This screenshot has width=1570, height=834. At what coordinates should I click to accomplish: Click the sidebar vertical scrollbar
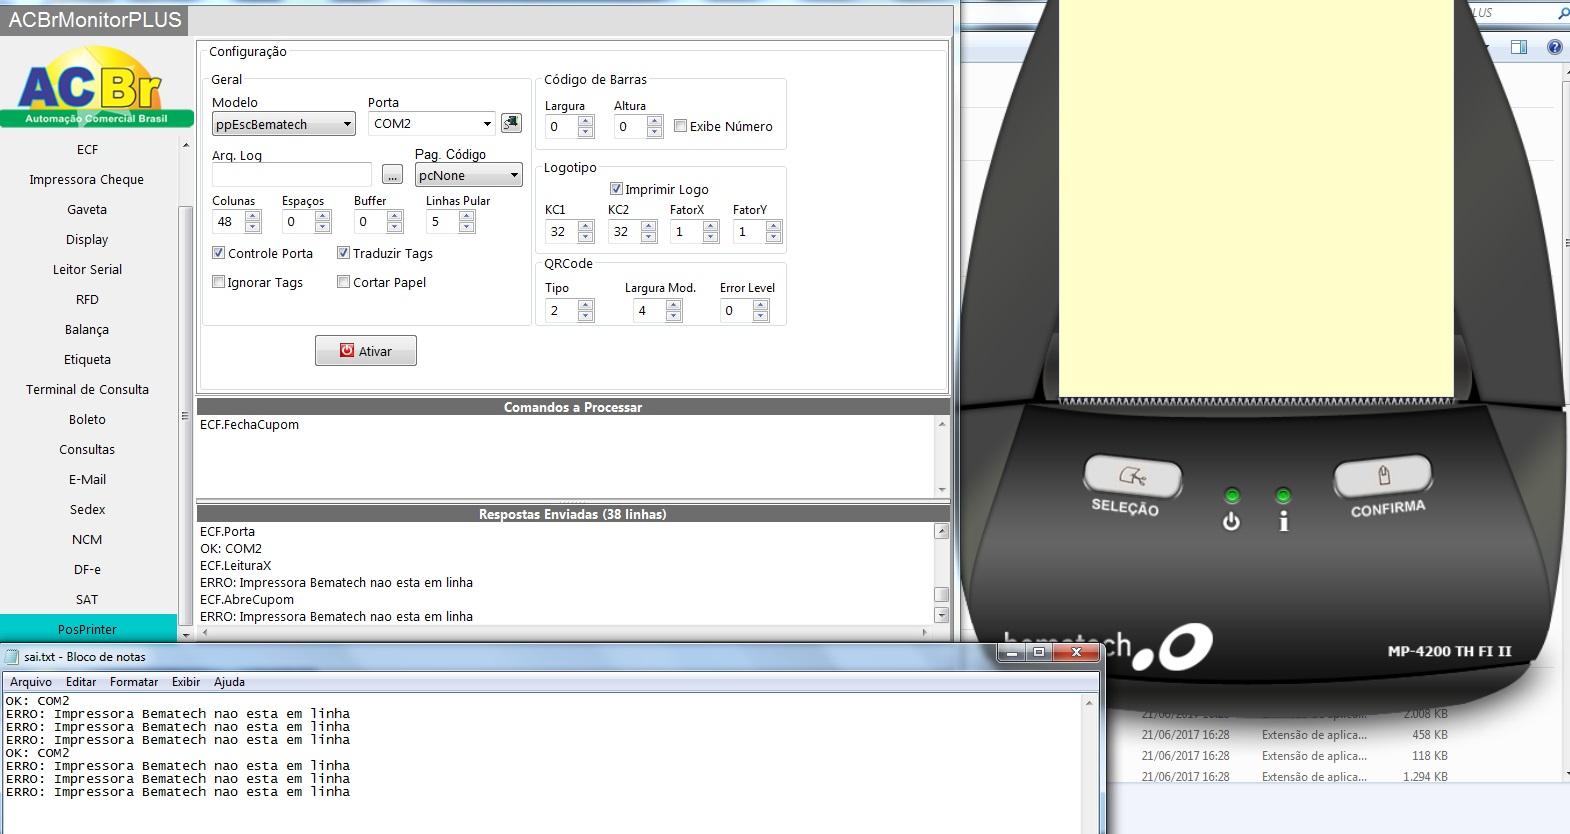pos(185,390)
